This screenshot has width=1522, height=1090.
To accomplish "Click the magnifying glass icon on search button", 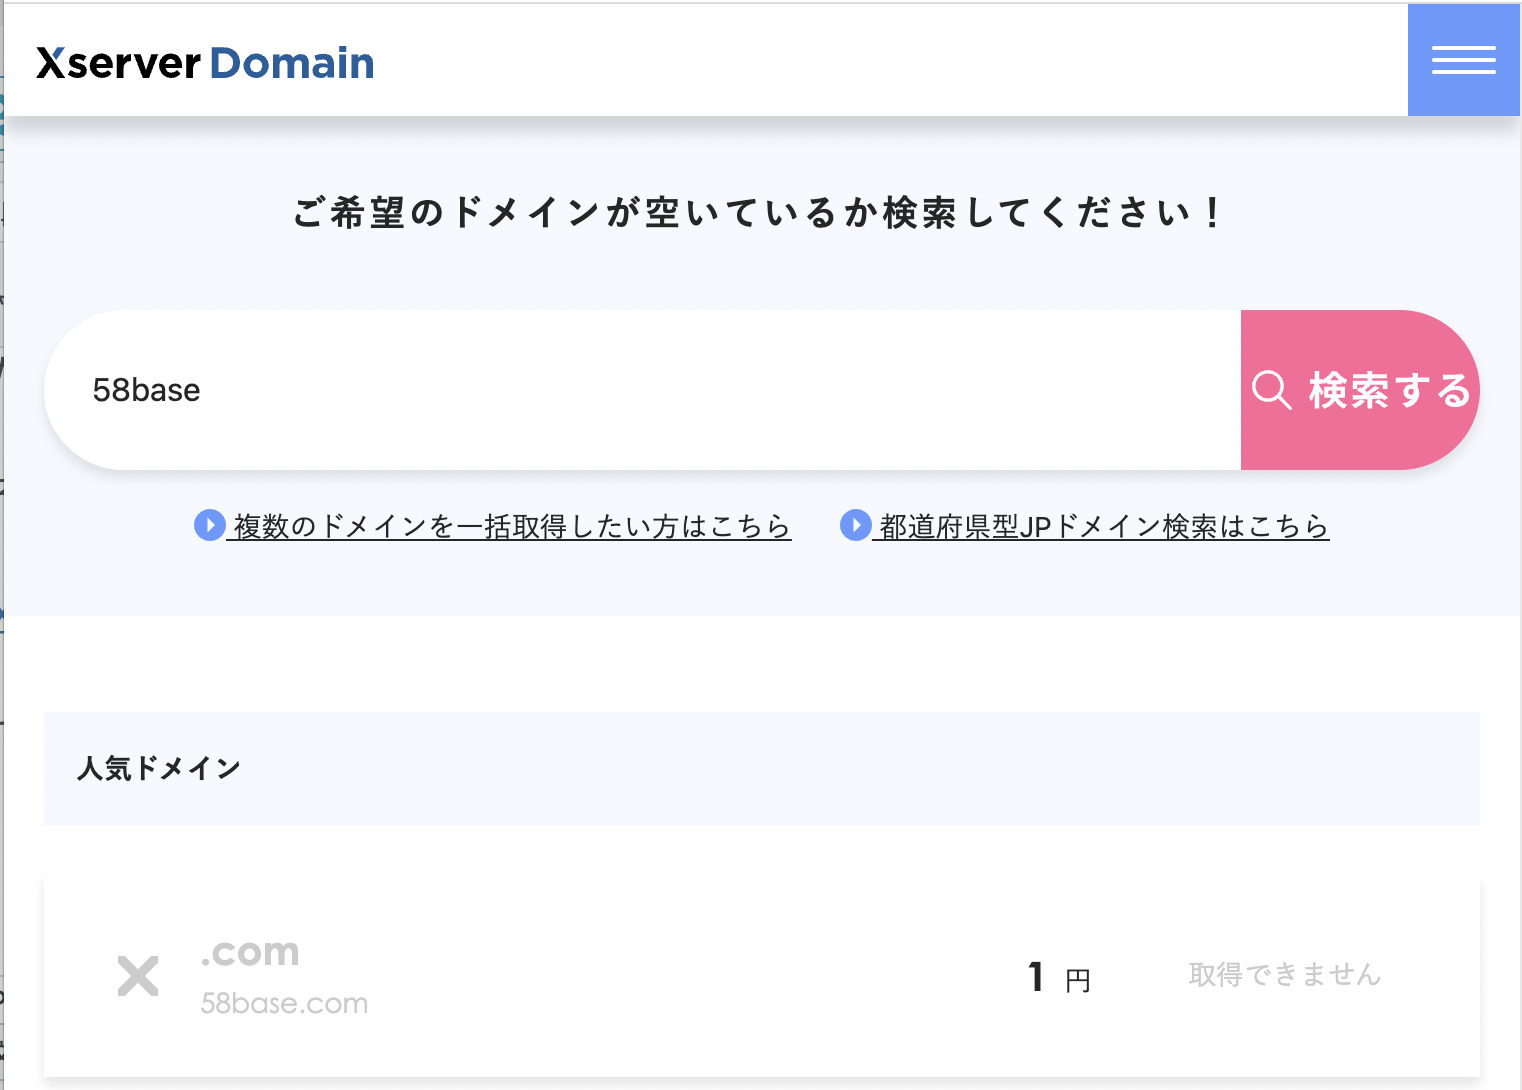I will click(1271, 390).
